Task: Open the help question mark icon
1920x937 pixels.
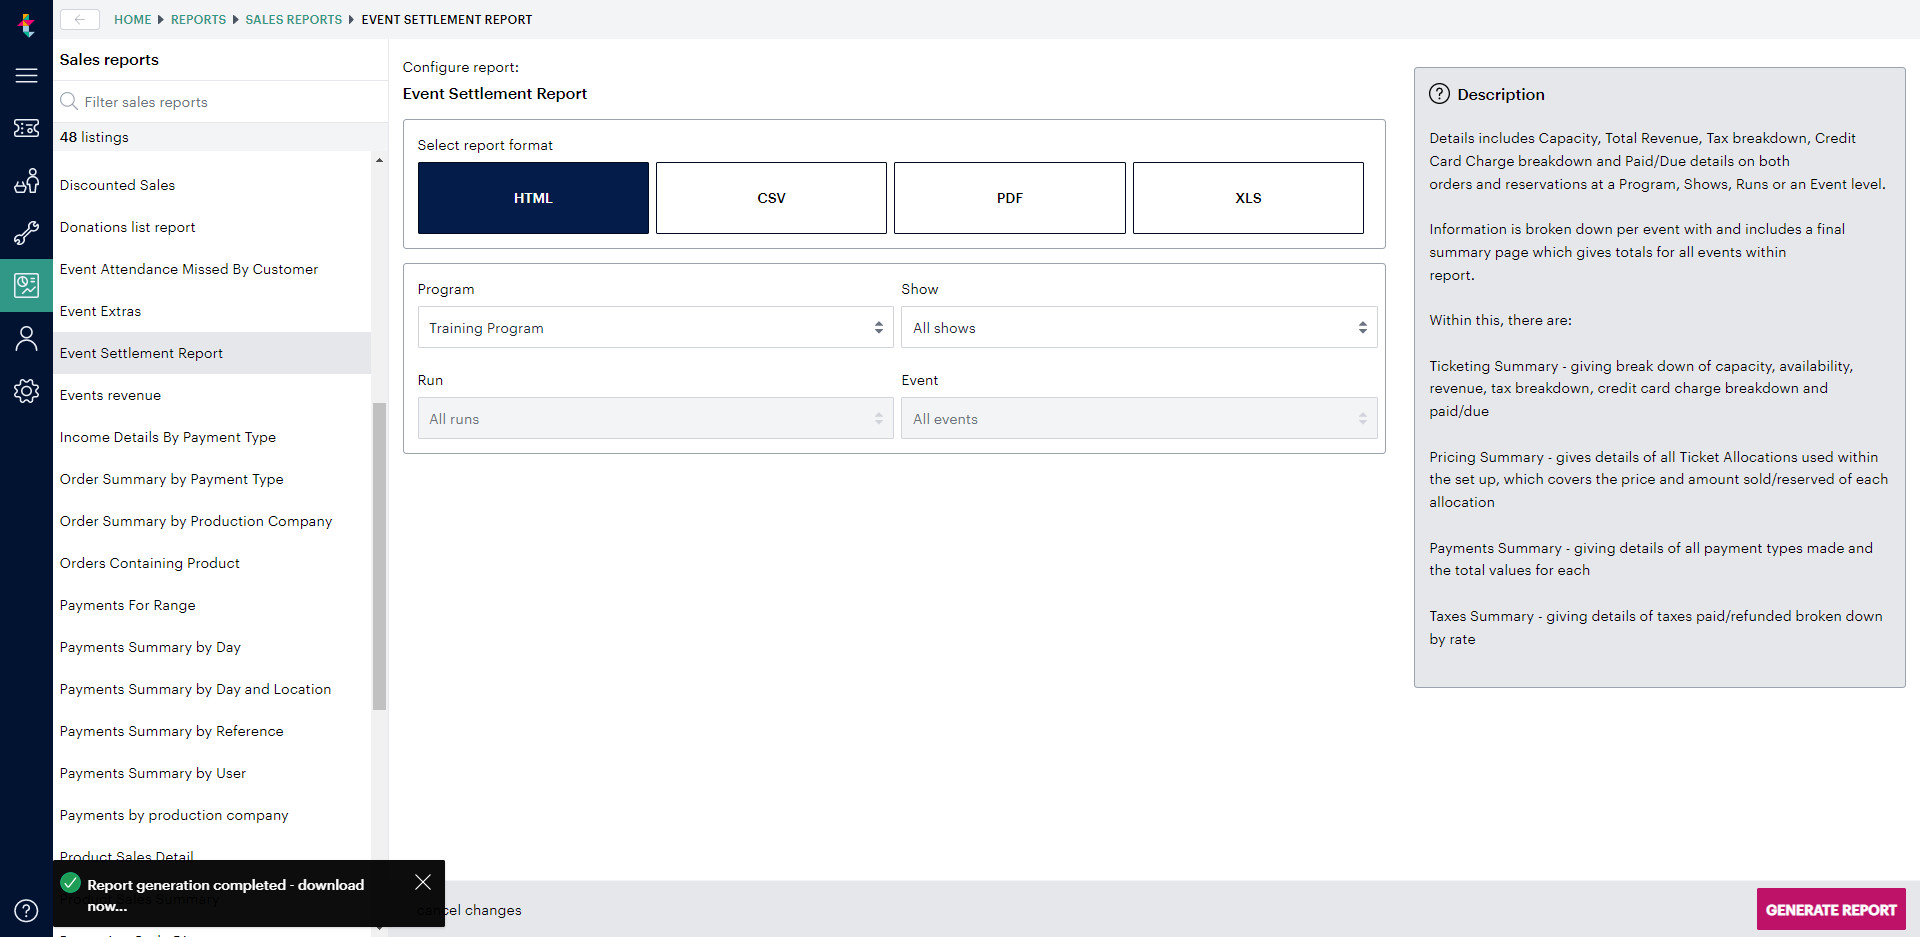Action: [26, 910]
